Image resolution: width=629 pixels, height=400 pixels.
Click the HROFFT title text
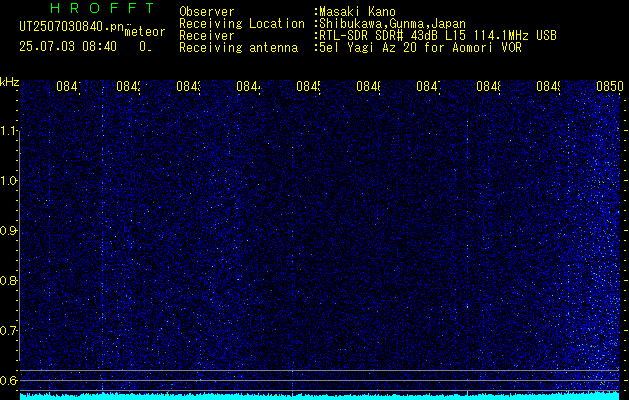click(103, 8)
